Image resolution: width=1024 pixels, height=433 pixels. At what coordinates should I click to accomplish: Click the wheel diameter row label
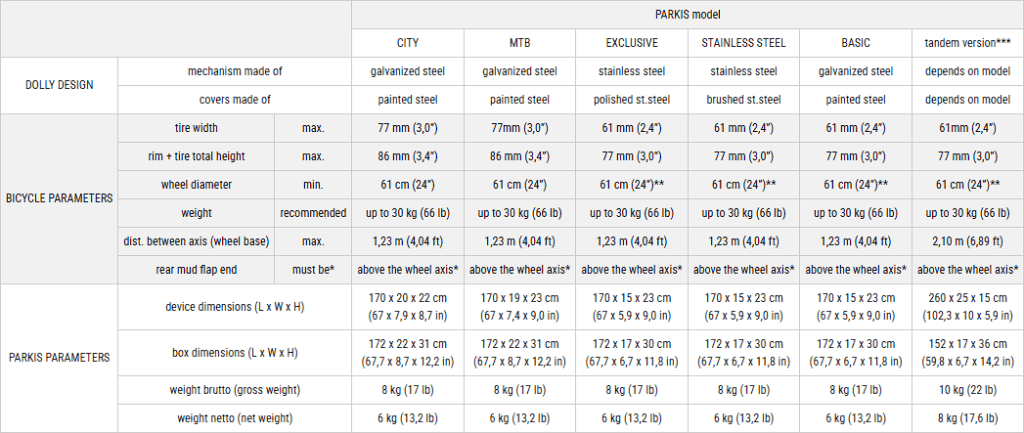196,185
